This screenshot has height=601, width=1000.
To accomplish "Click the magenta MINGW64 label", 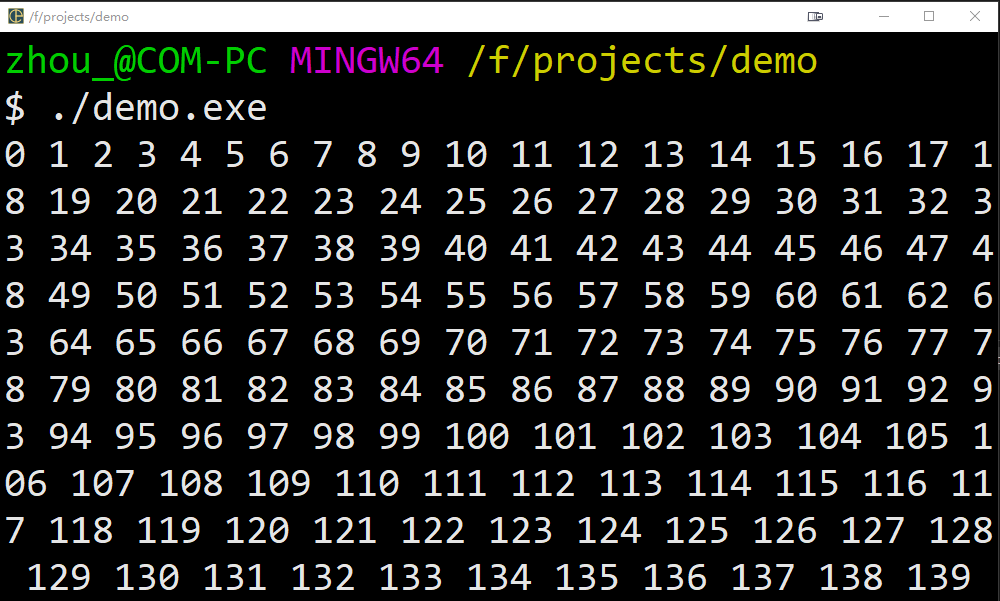I will pos(367,61).
